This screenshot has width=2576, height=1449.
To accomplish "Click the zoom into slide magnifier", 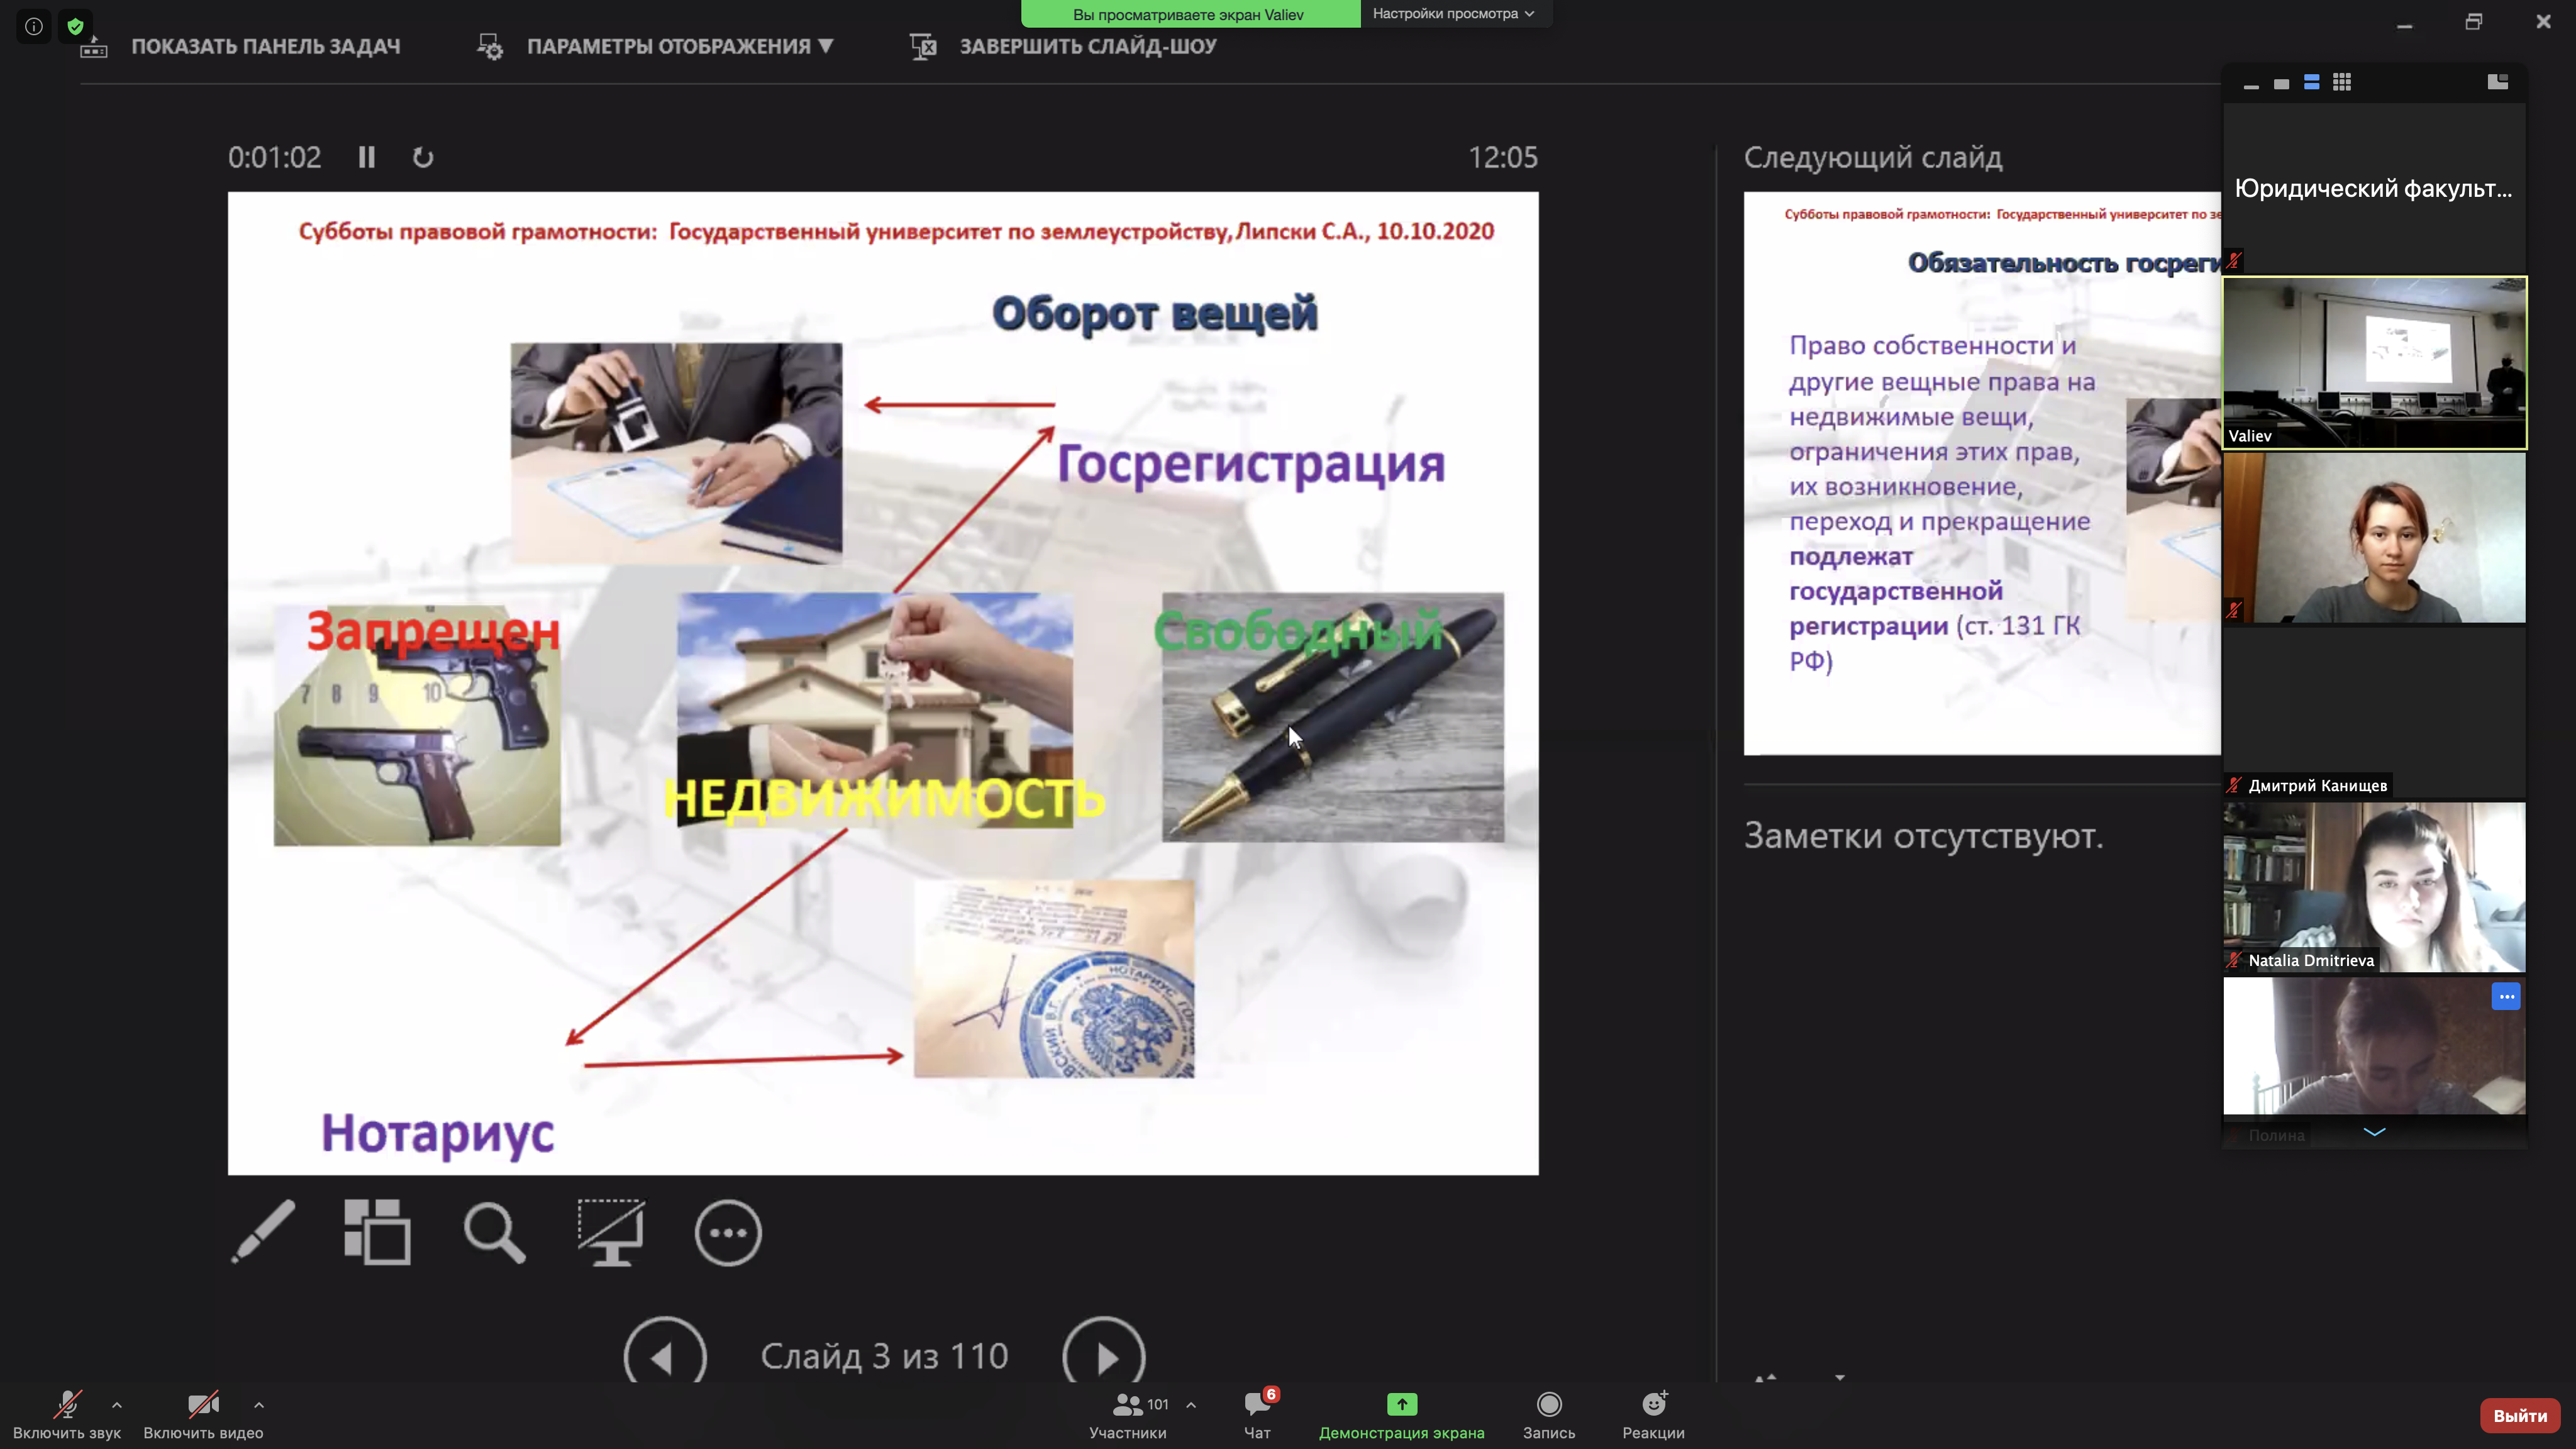I will tap(494, 1232).
